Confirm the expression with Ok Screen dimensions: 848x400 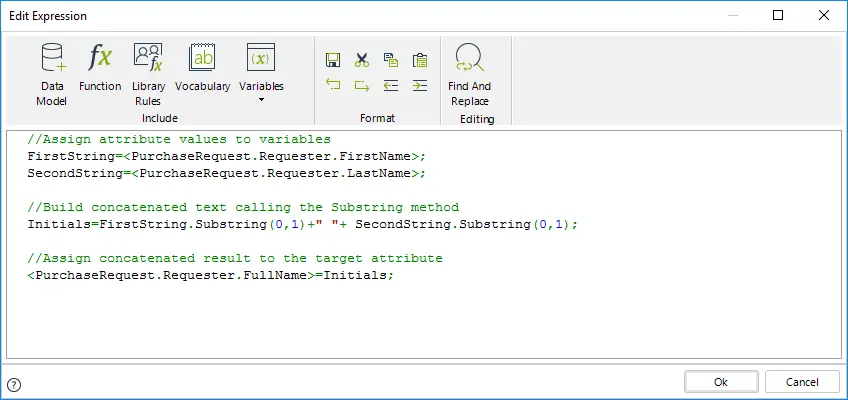click(721, 382)
